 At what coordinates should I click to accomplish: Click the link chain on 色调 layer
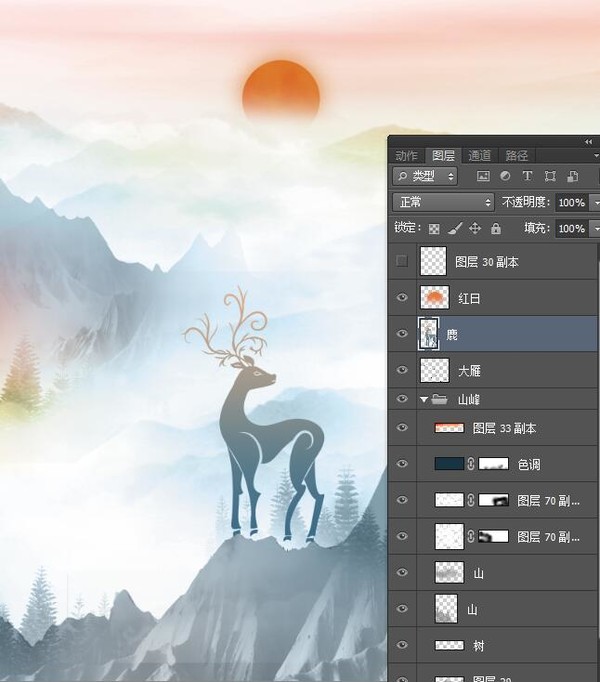click(x=471, y=464)
